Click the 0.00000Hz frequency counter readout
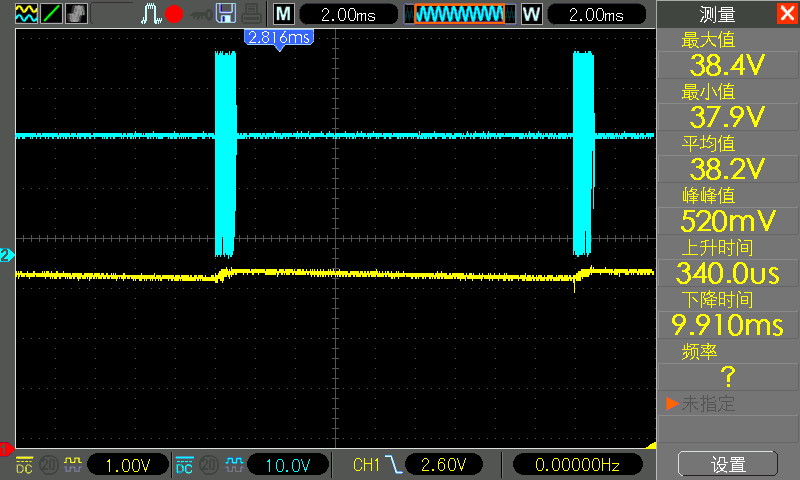This screenshot has height=480, width=800. click(577, 465)
